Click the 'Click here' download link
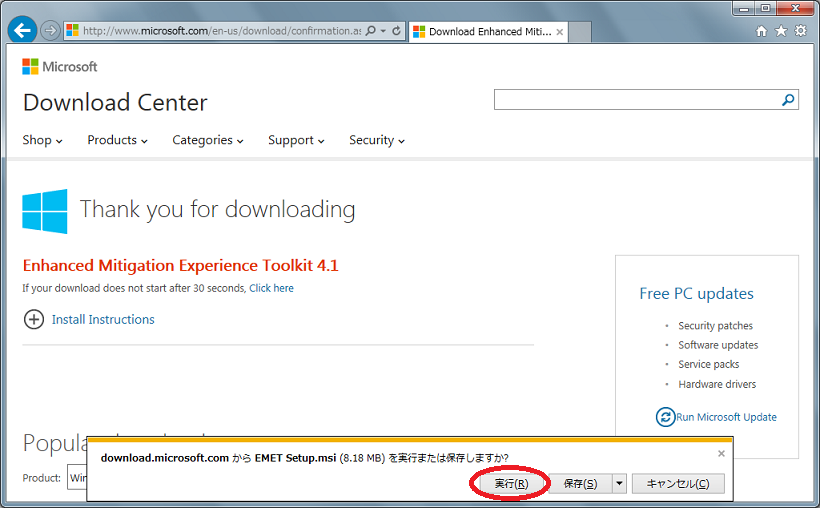This screenshot has width=820, height=508. point(271,288)
